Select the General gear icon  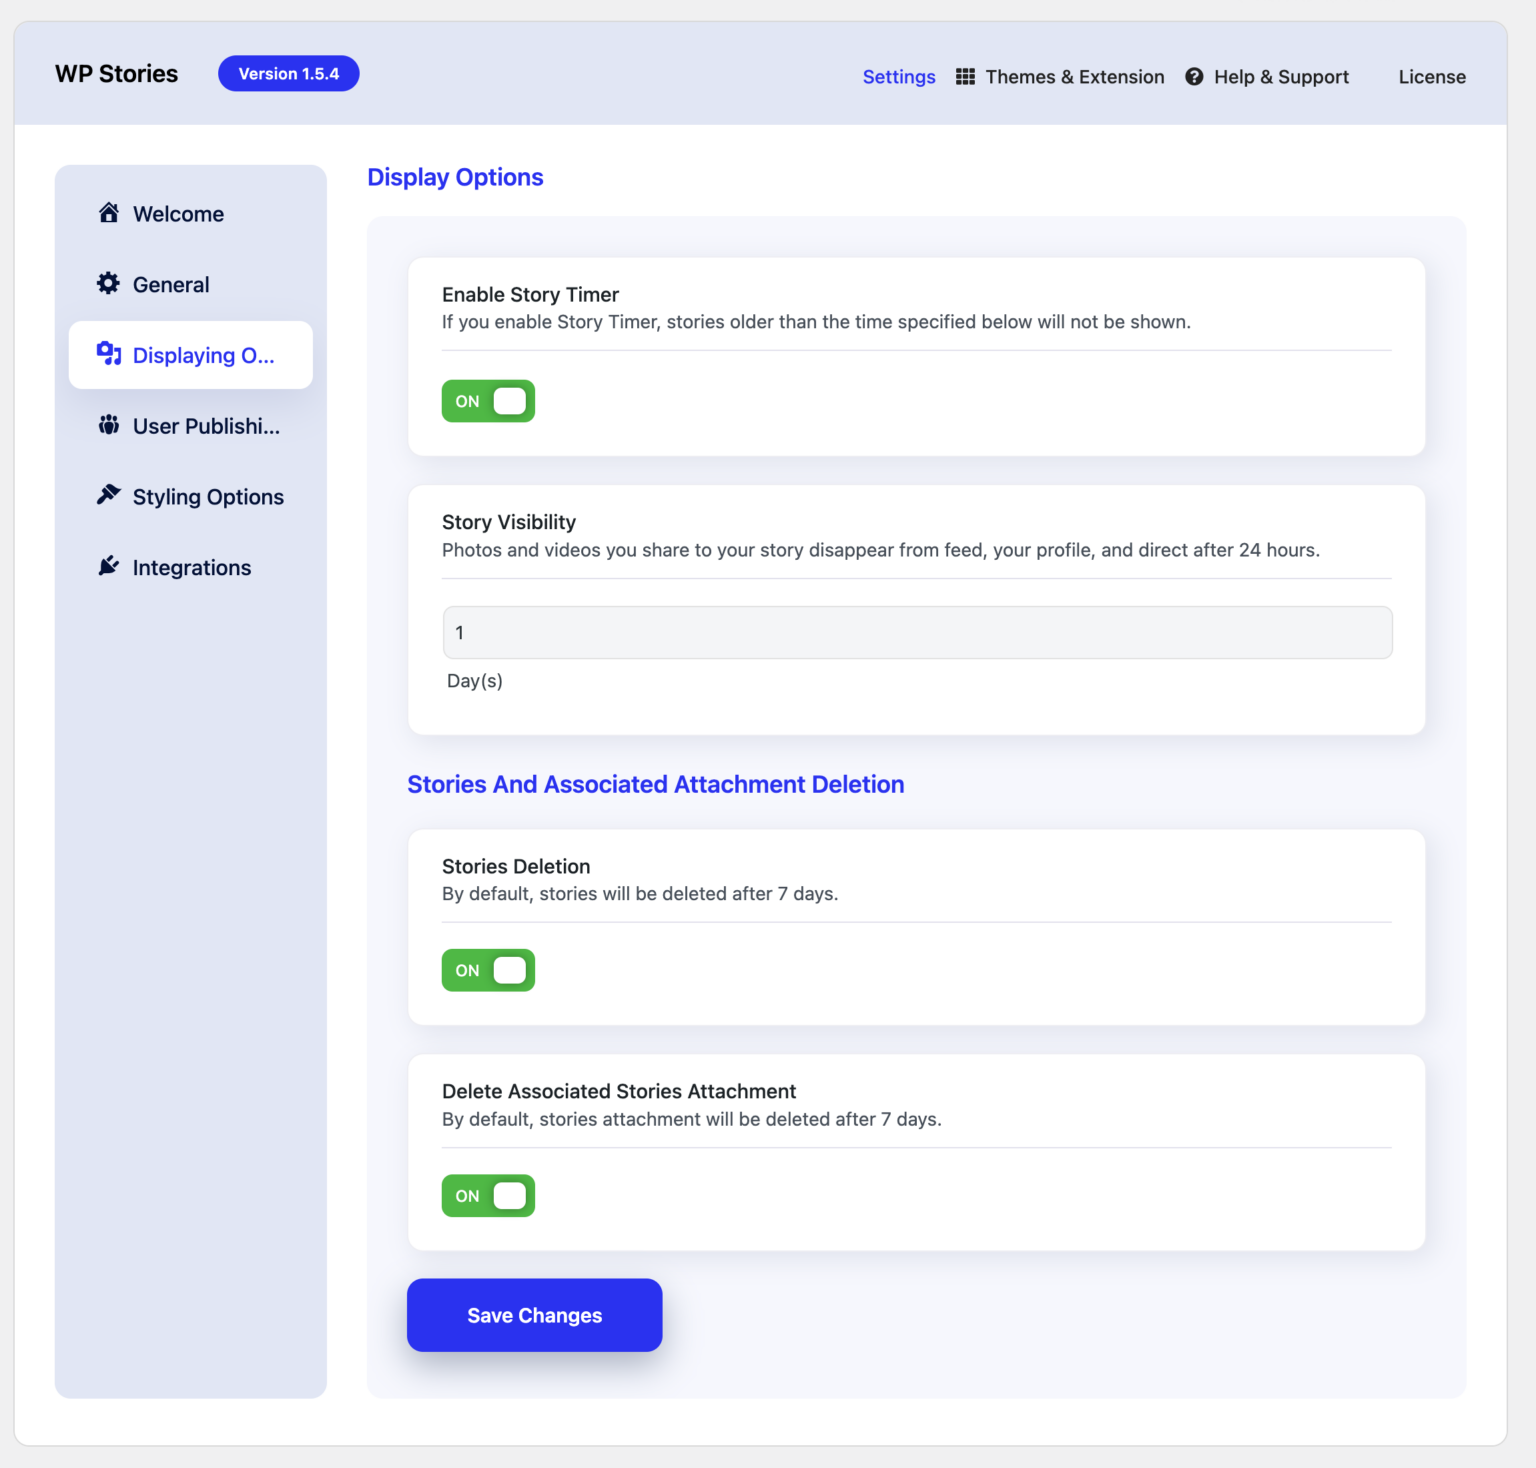(x=109, y=284)
